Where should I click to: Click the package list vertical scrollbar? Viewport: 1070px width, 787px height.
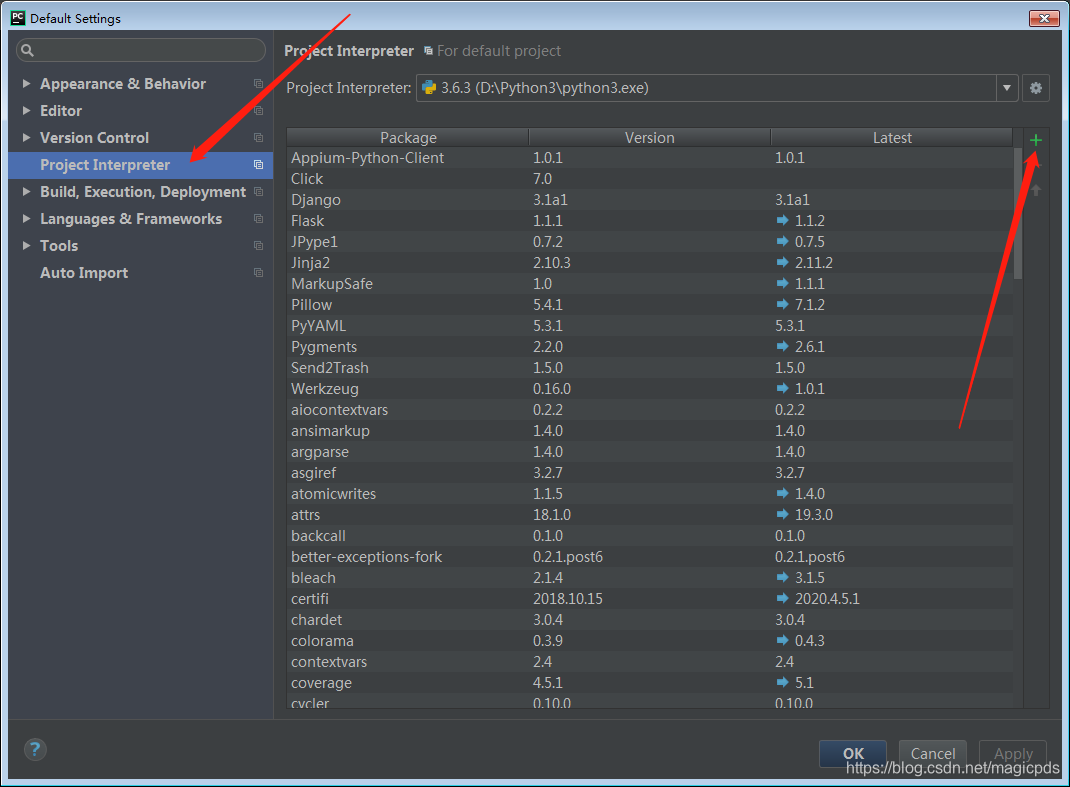(x=1018, y=214)
